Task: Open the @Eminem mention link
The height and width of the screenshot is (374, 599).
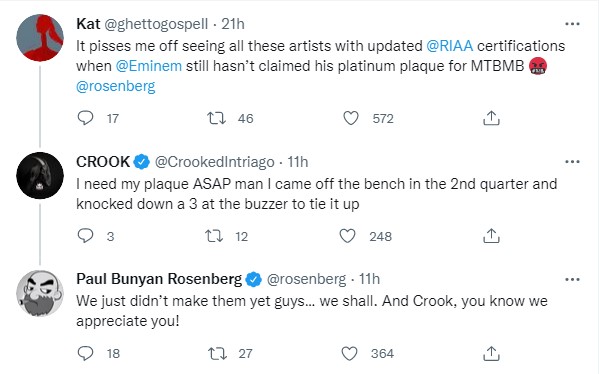Action: (149, 66)
